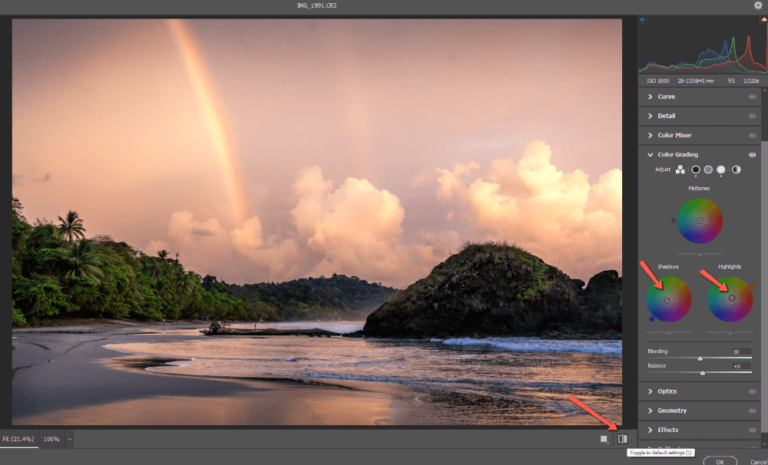
Task: Click the Blending value field
Action: point(741,351)
